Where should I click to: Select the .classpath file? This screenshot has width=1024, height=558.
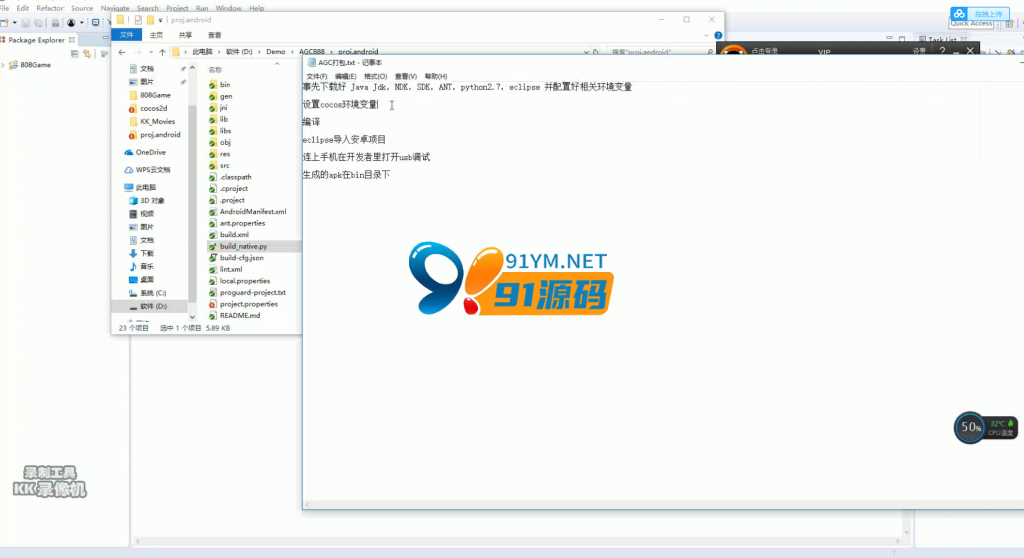[x=235, y=177]
